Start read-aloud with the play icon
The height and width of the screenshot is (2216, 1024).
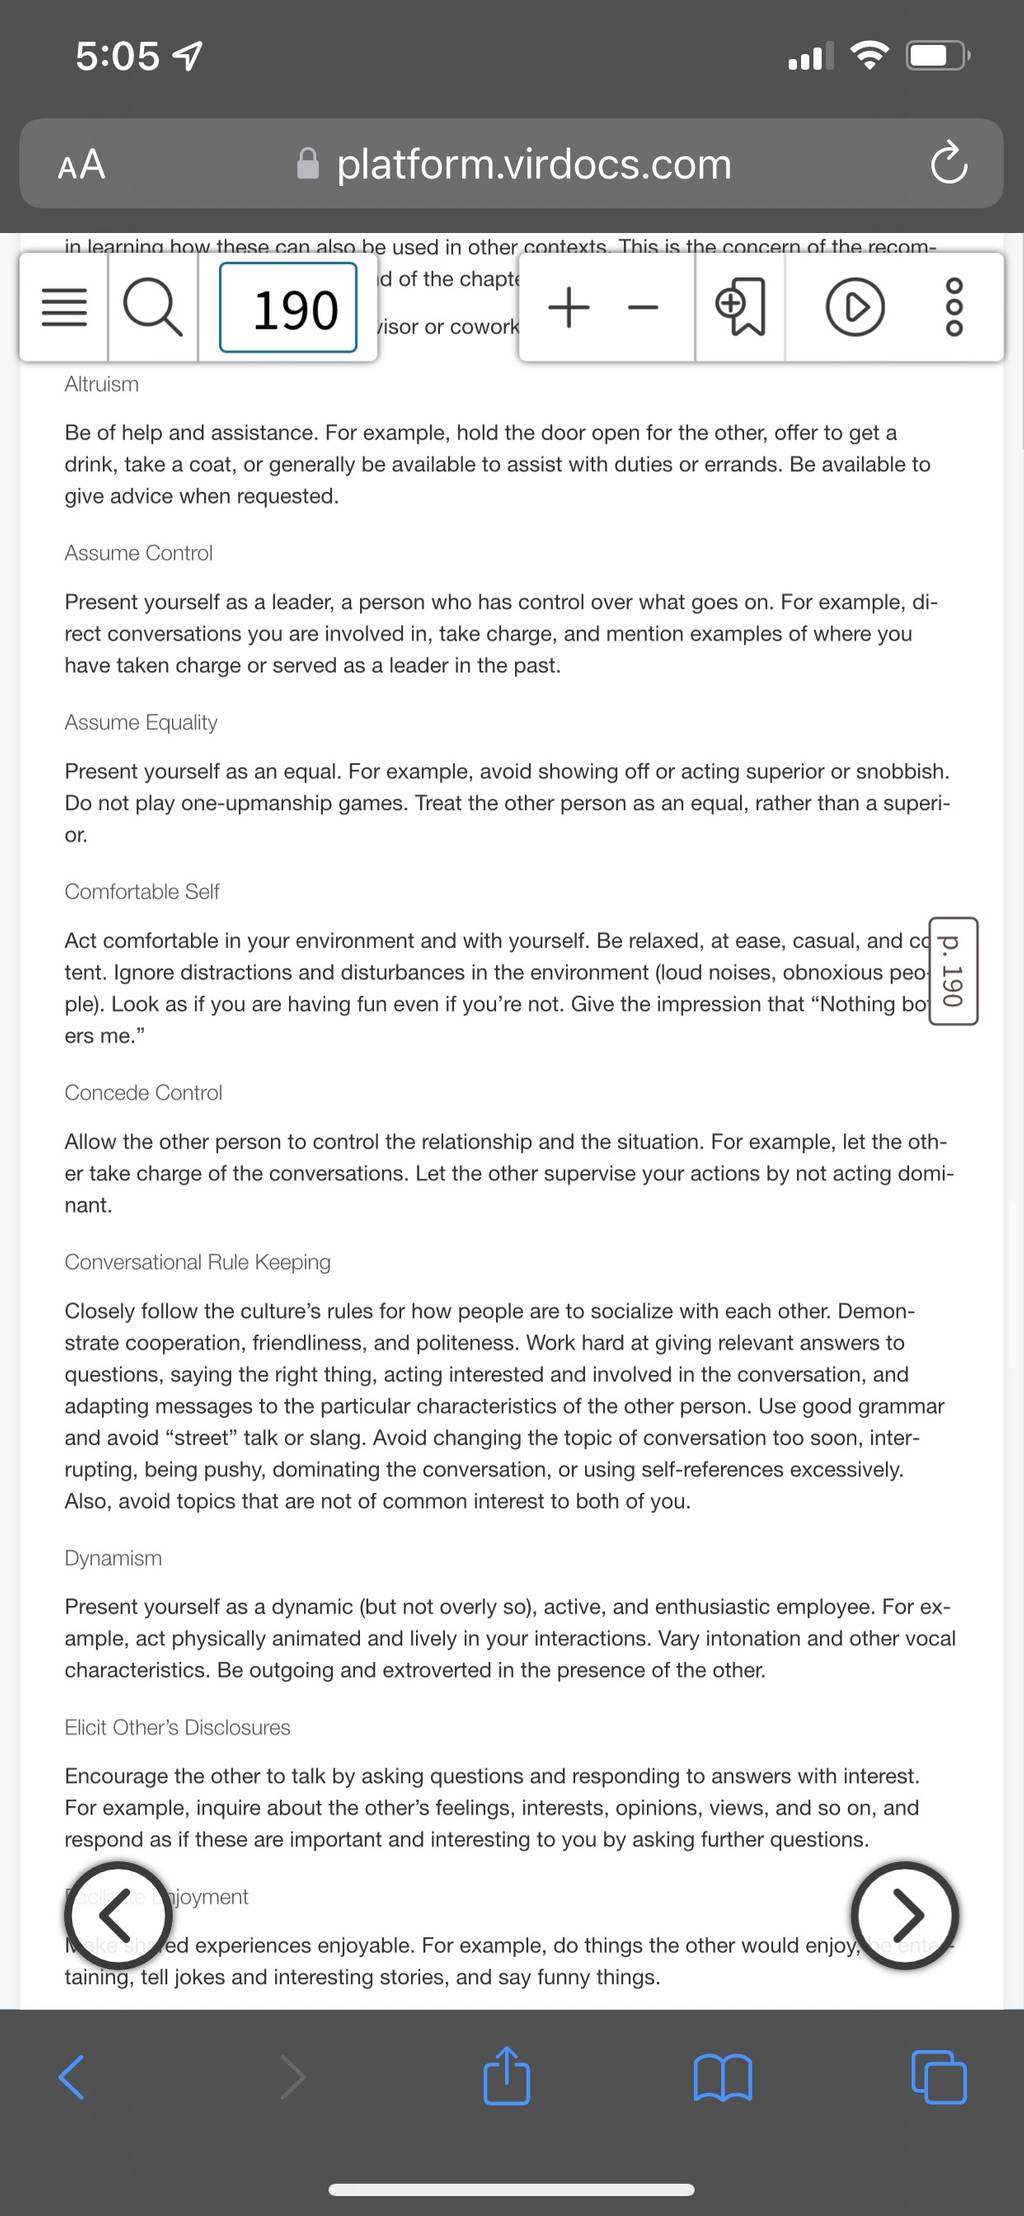(x=855, y=309)
